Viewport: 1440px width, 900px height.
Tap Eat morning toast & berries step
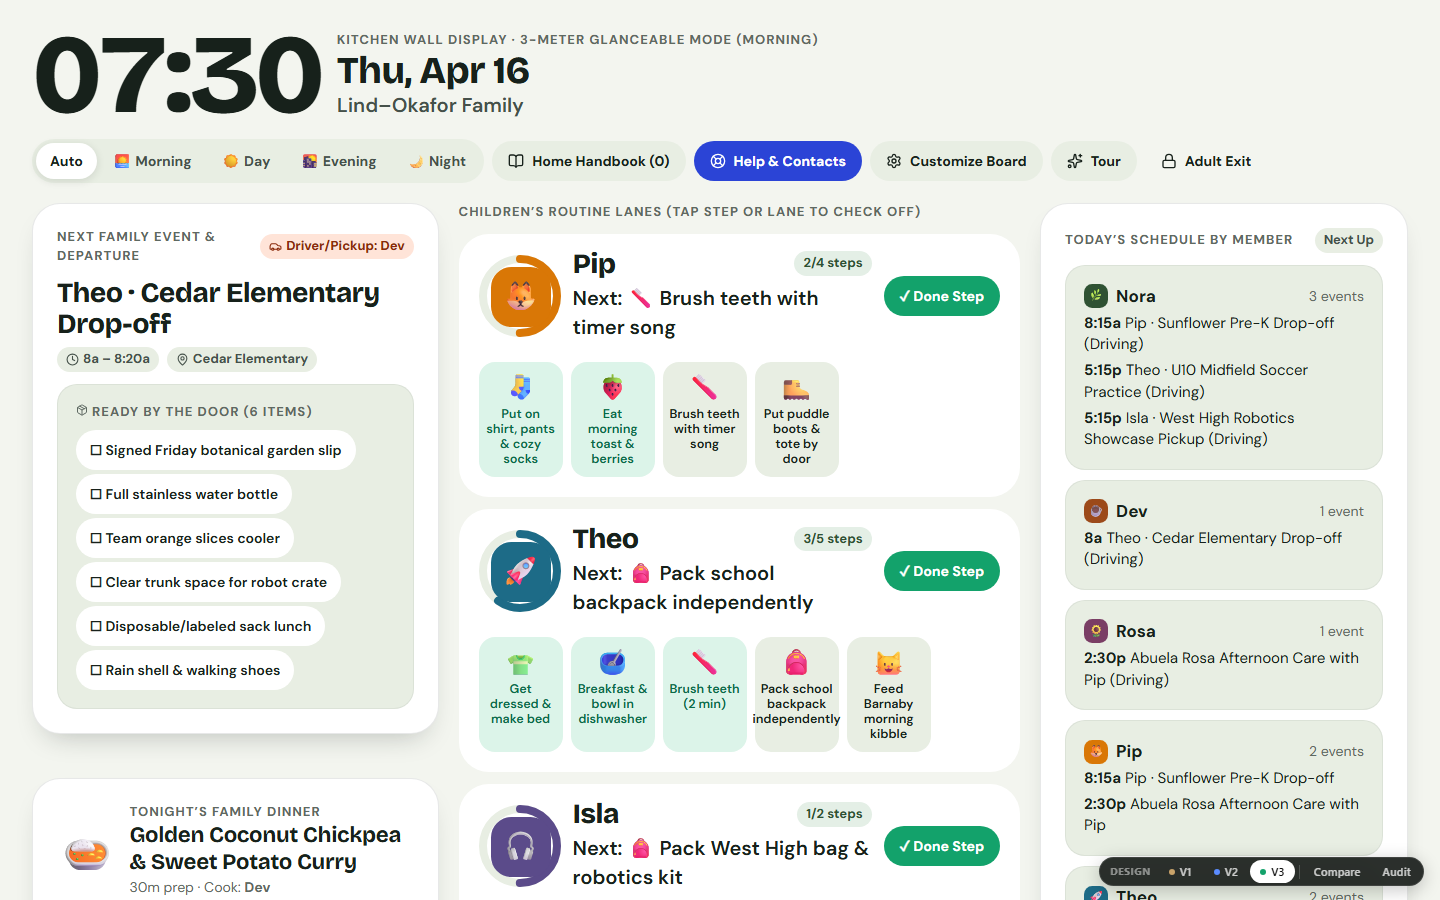tap(612, 419)
